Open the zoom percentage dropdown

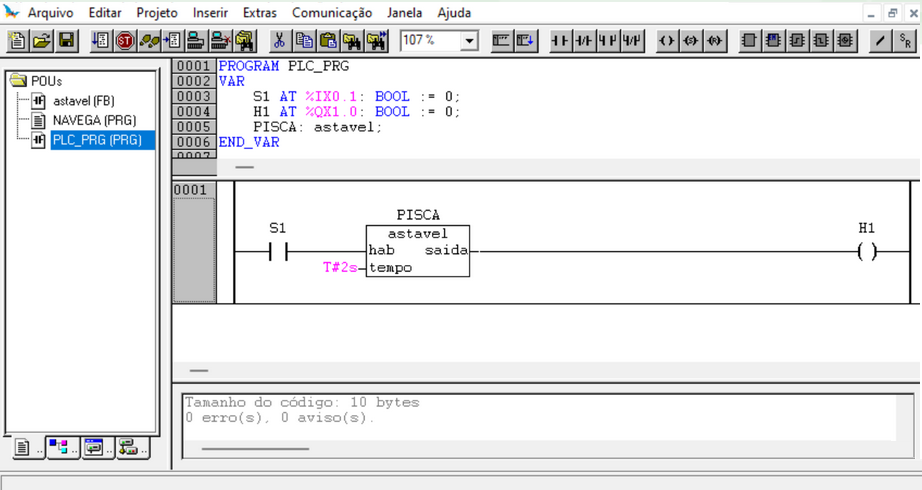469,41
